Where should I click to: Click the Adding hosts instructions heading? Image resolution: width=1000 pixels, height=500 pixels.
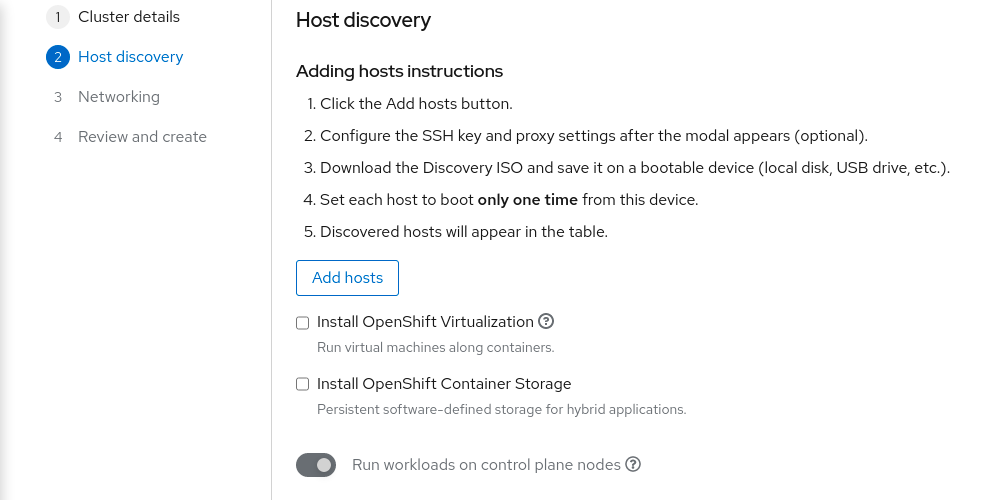pyautogui.click(x=399, y=71)
